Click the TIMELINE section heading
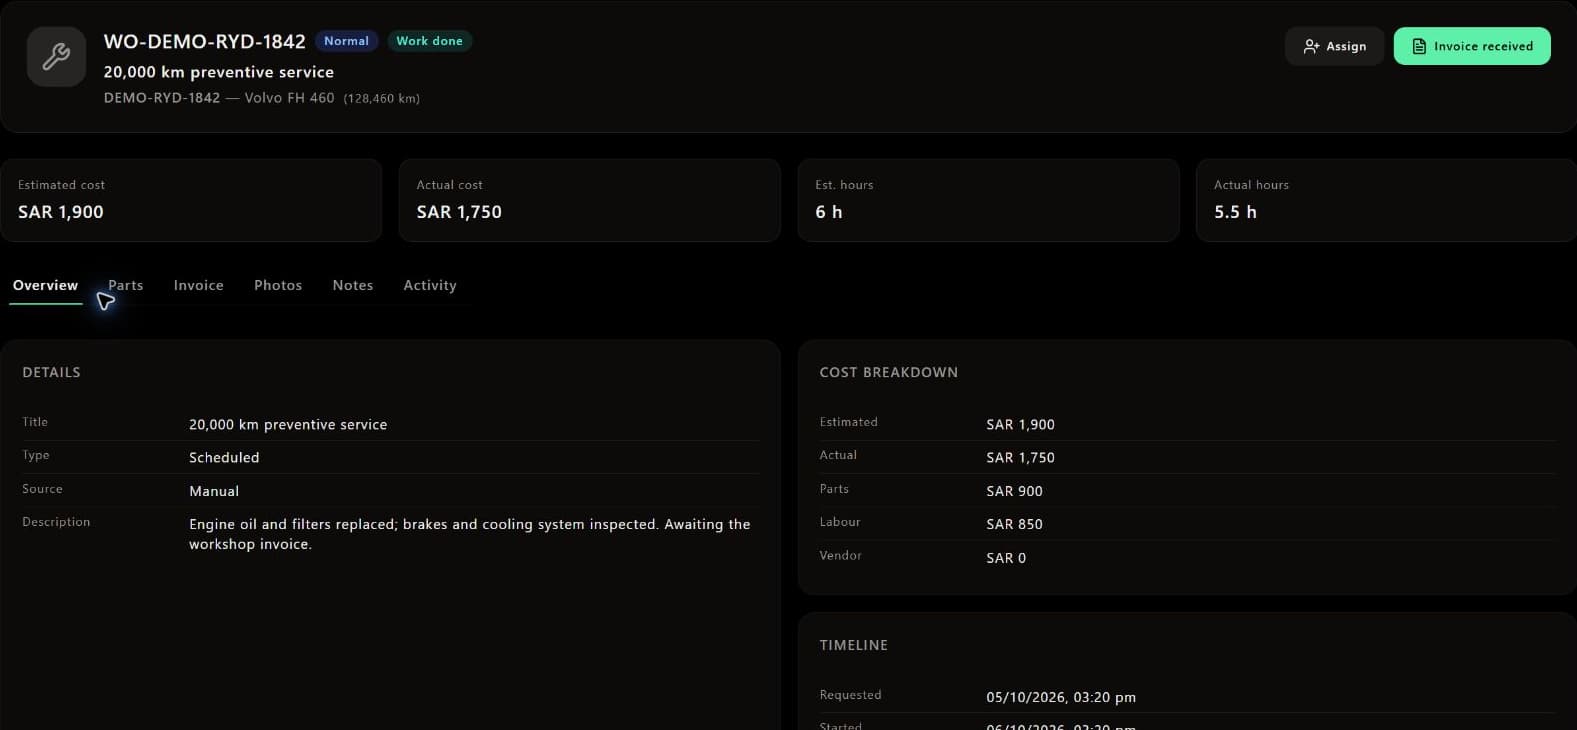This screenshot has height=730, width=1577. [x=853, y=645]
